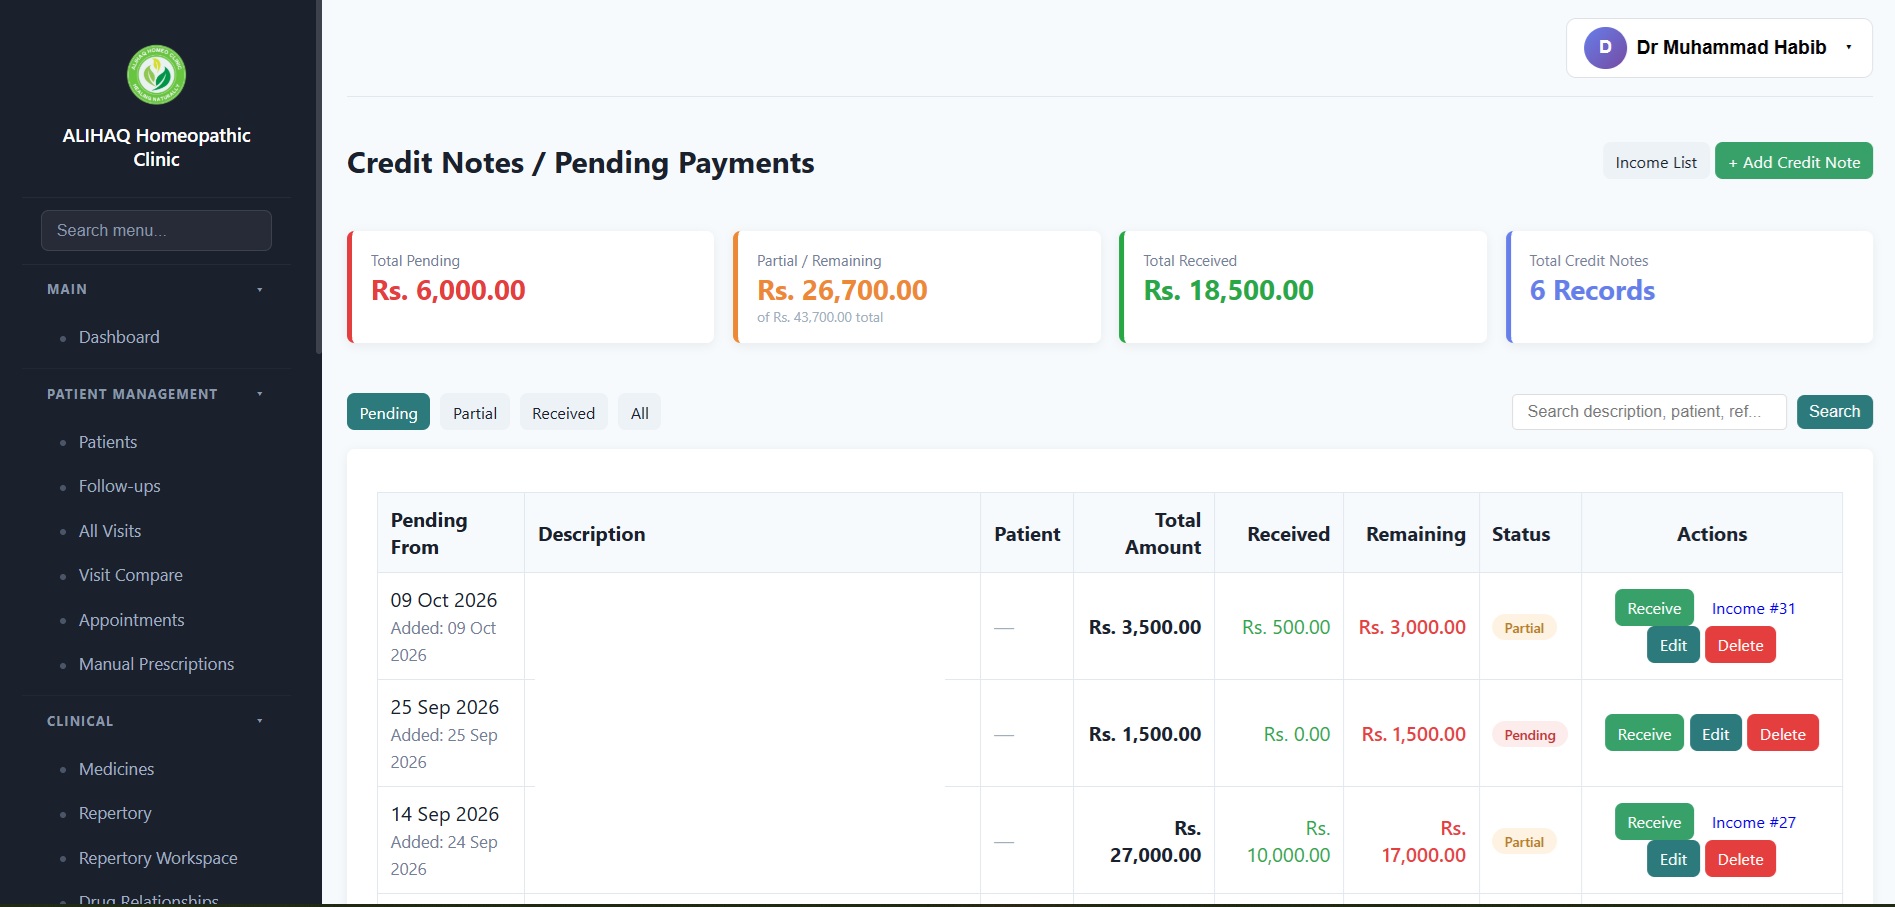Open Visit Compare page
The image size is (1895, 907).
pyautogui.click(x=130, y=575)
